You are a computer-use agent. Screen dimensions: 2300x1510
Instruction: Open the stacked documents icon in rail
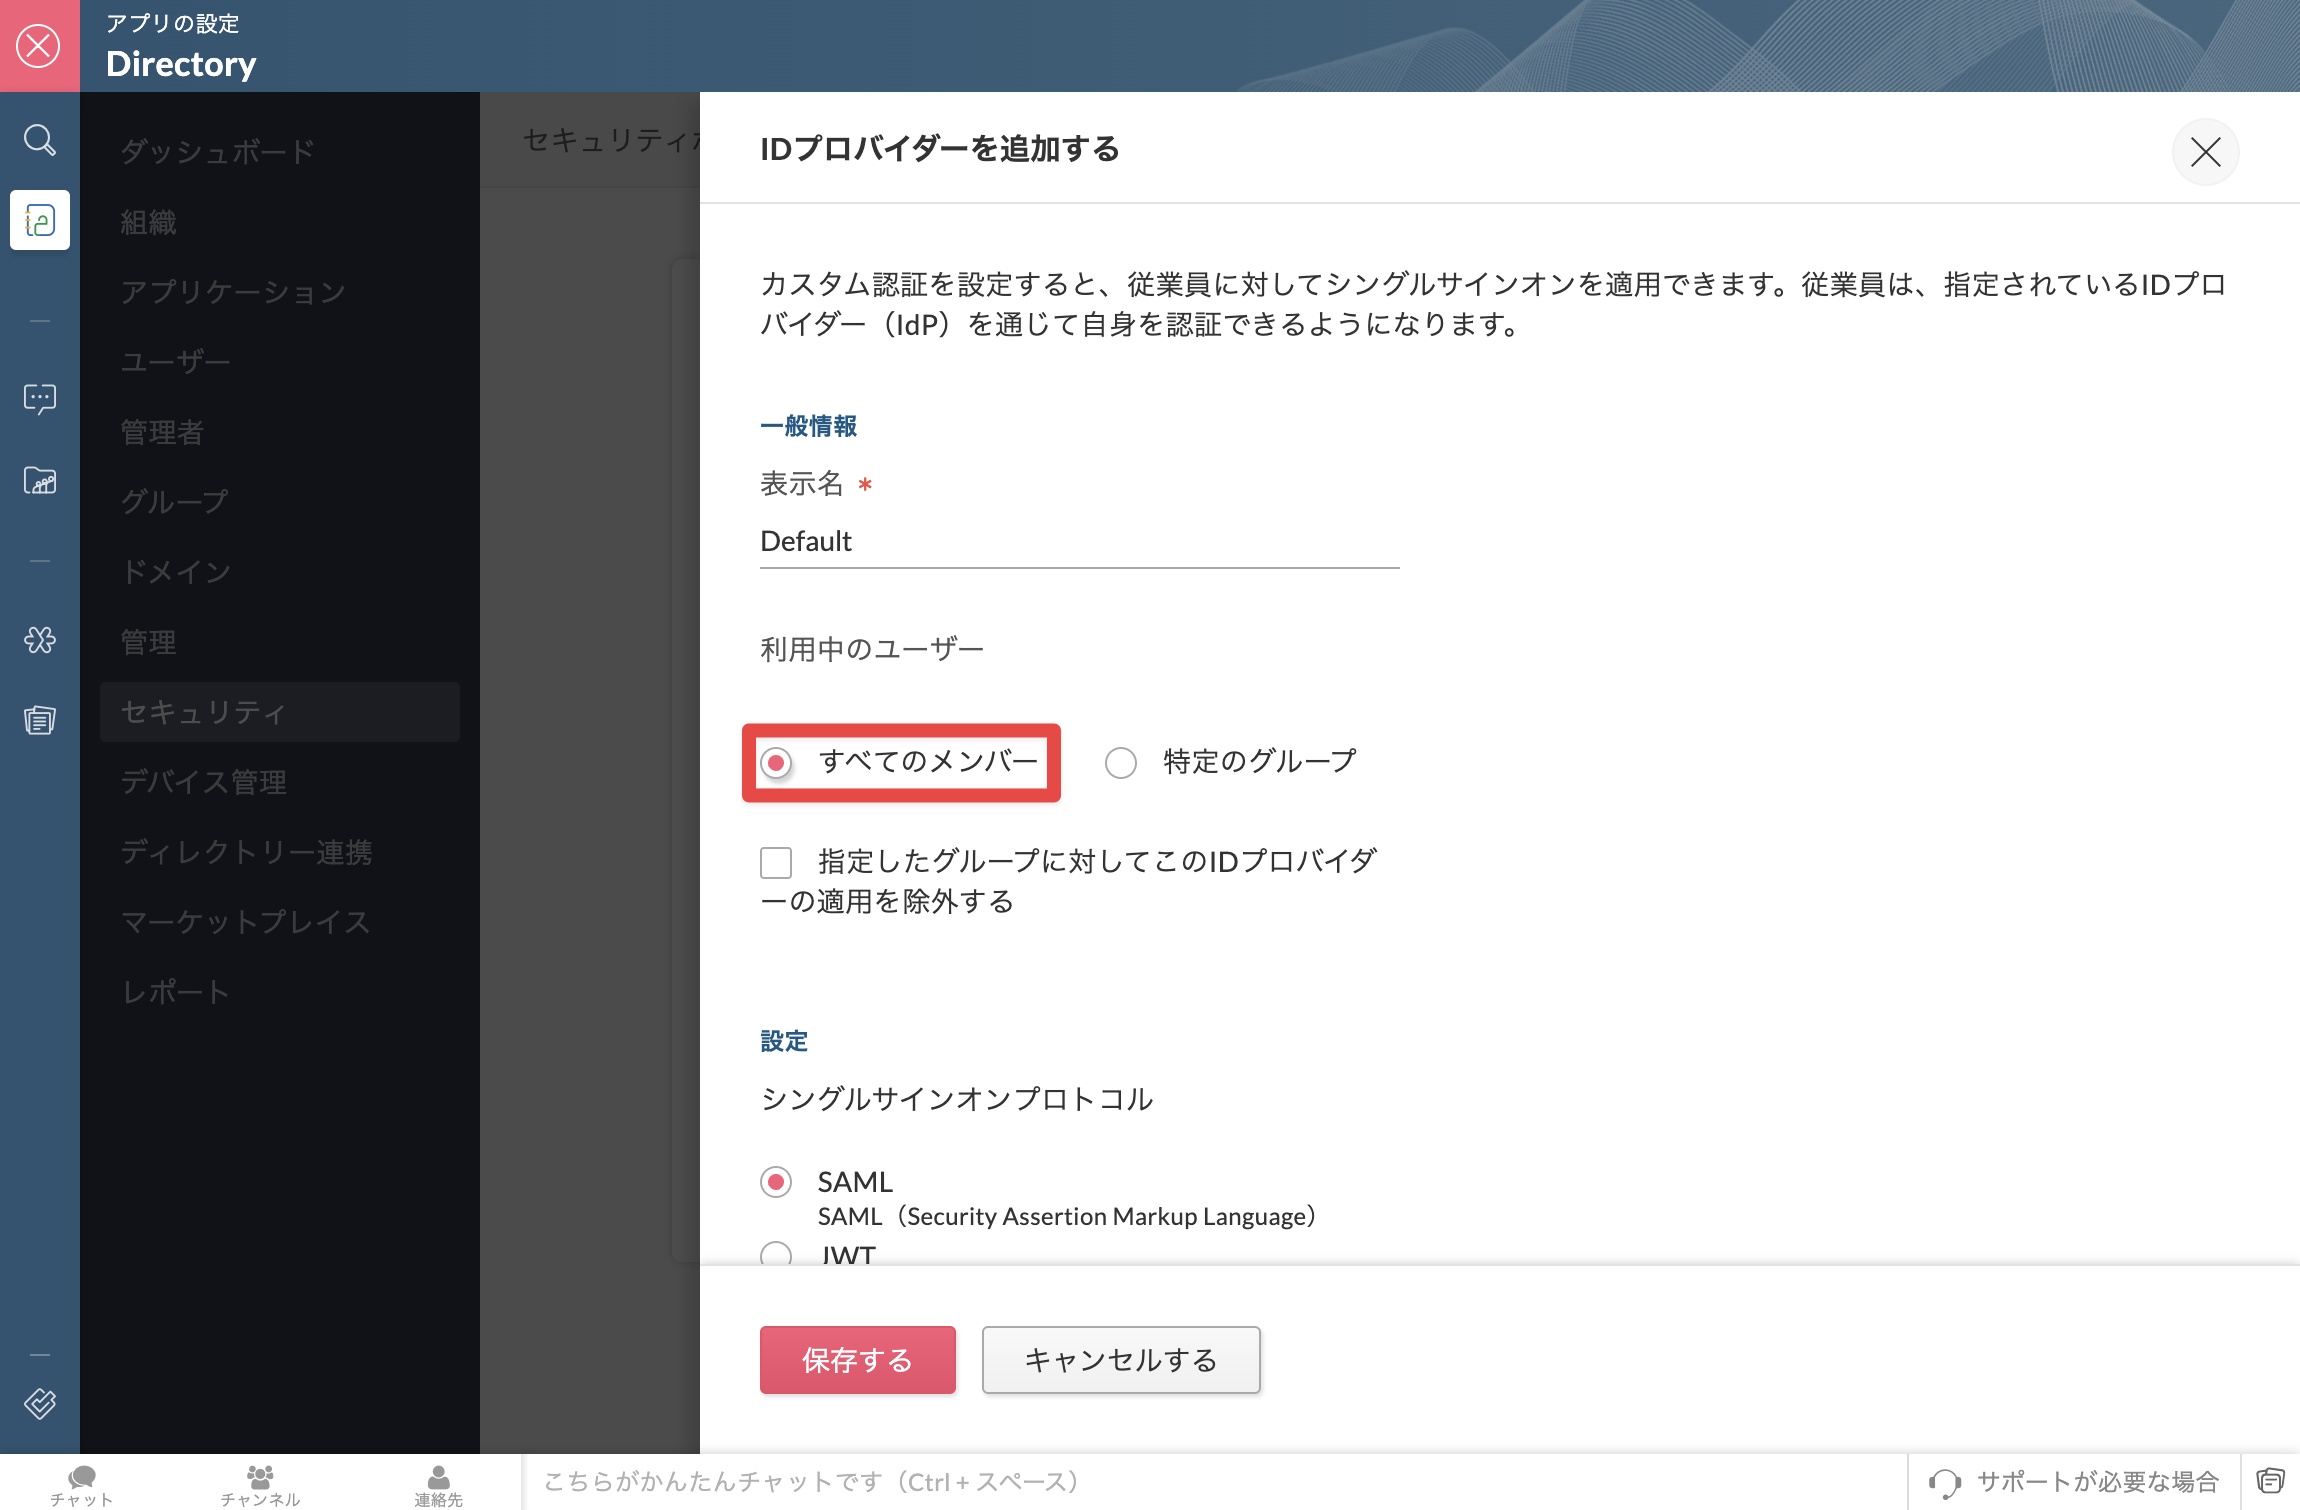point(40,720)
